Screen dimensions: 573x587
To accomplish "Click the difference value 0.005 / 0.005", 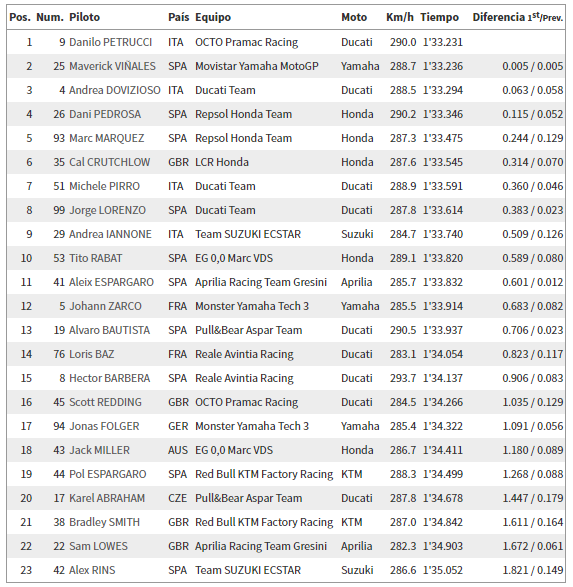I will click(533, 66).
